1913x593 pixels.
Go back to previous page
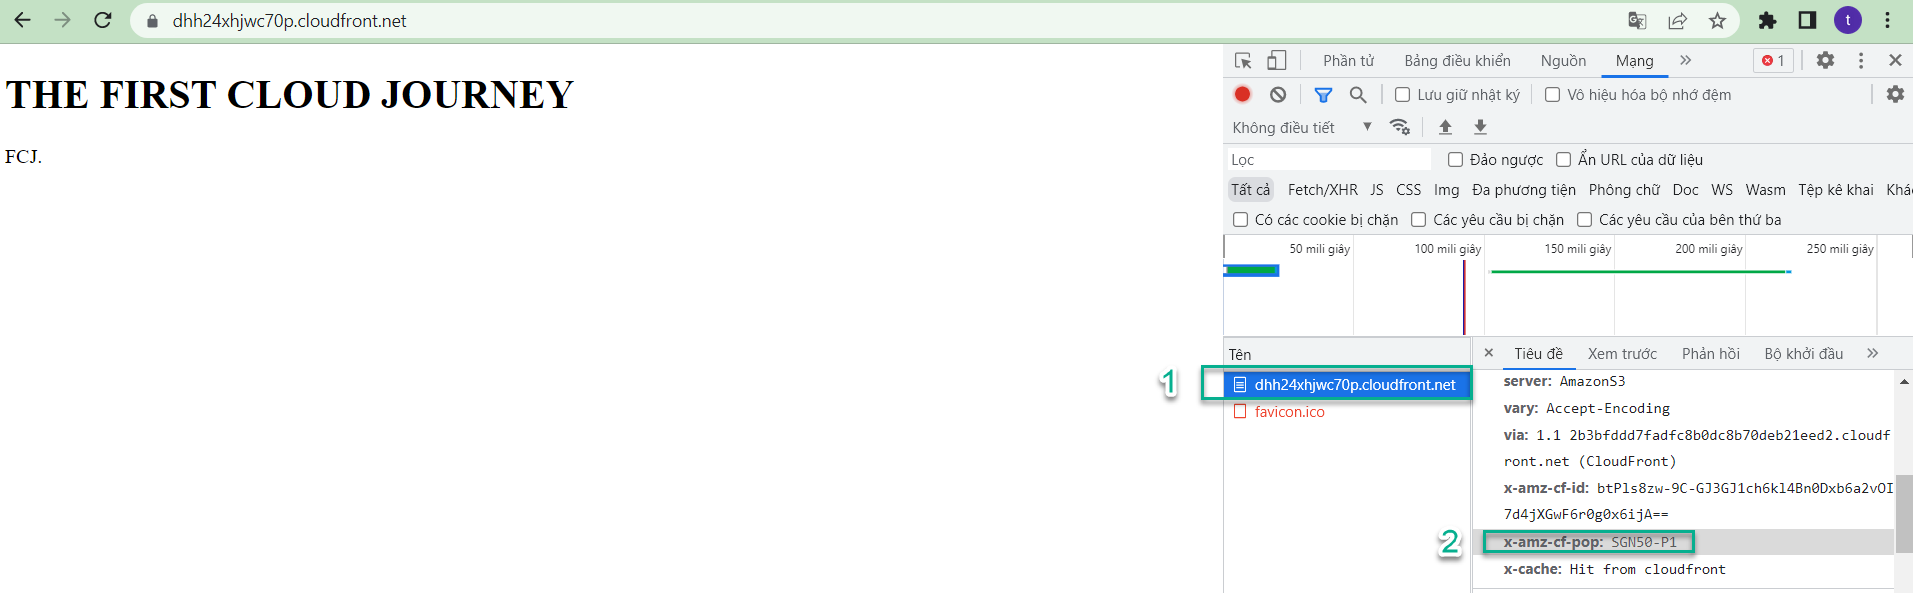coord(22,20)
